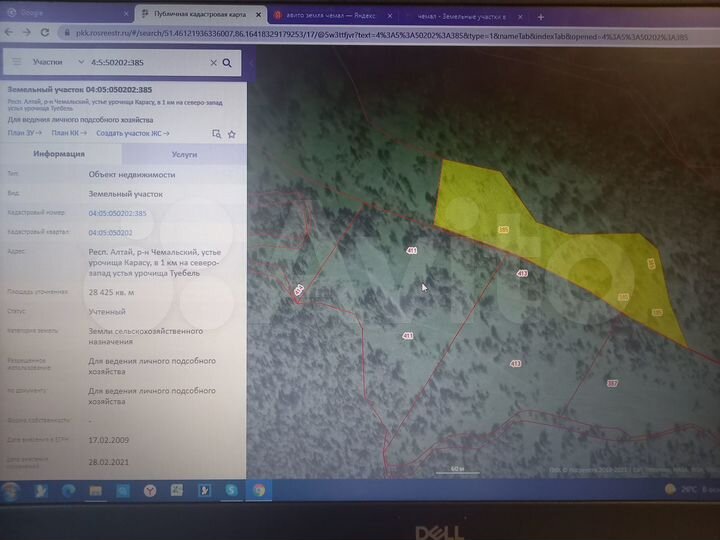Select the Информация tab
This screenshot has width=720, height=540.
[59, 155]
